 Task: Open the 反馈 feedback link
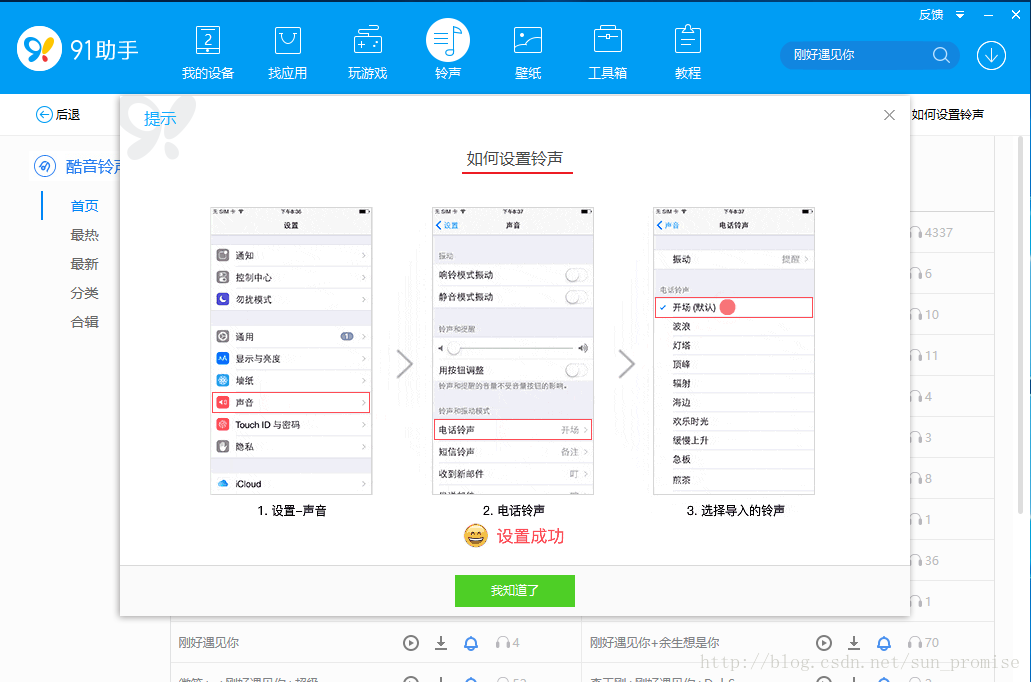click(931, 14)
